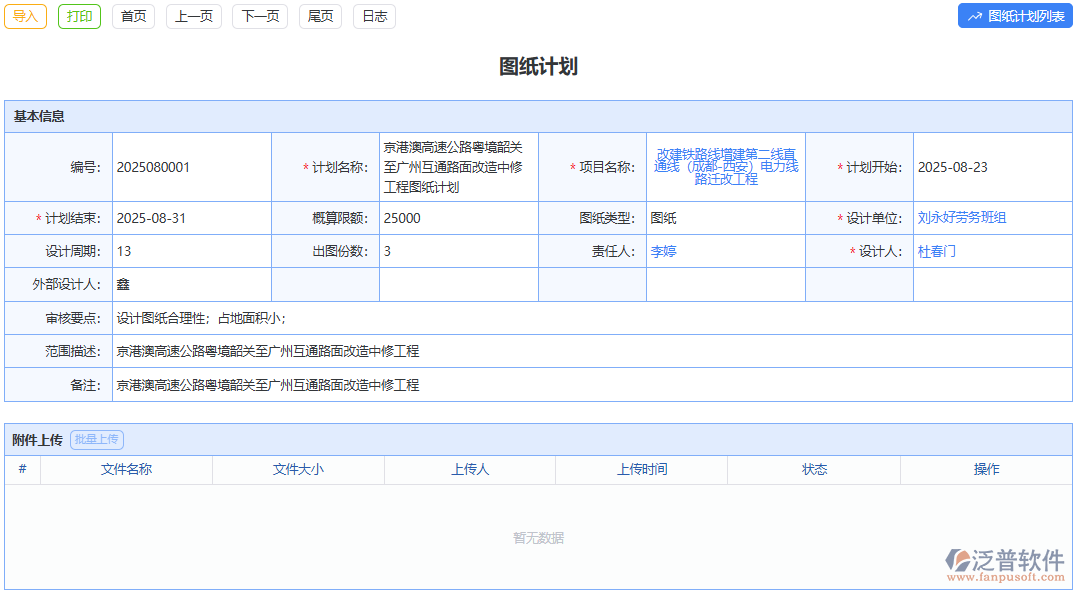This screenshot has width=1075, height=593.
Task: Click the 打印 (Print) button
Action: (x=78, y=16)
